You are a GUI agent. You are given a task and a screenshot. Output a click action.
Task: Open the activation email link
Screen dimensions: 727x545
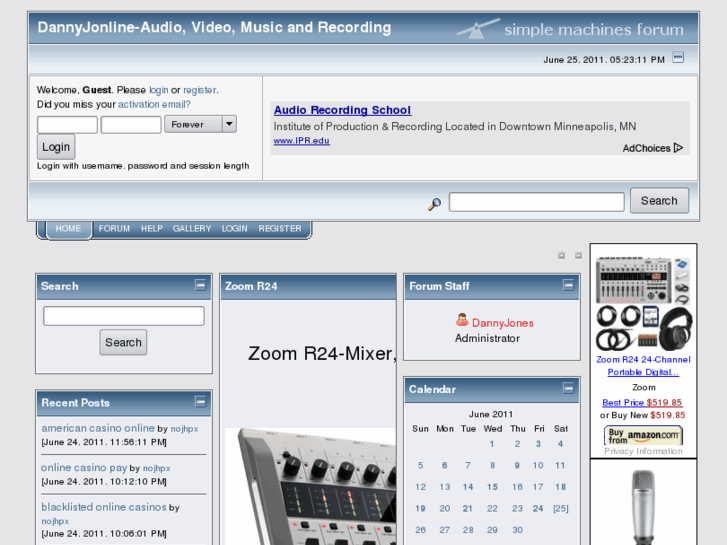click(154, 104)
